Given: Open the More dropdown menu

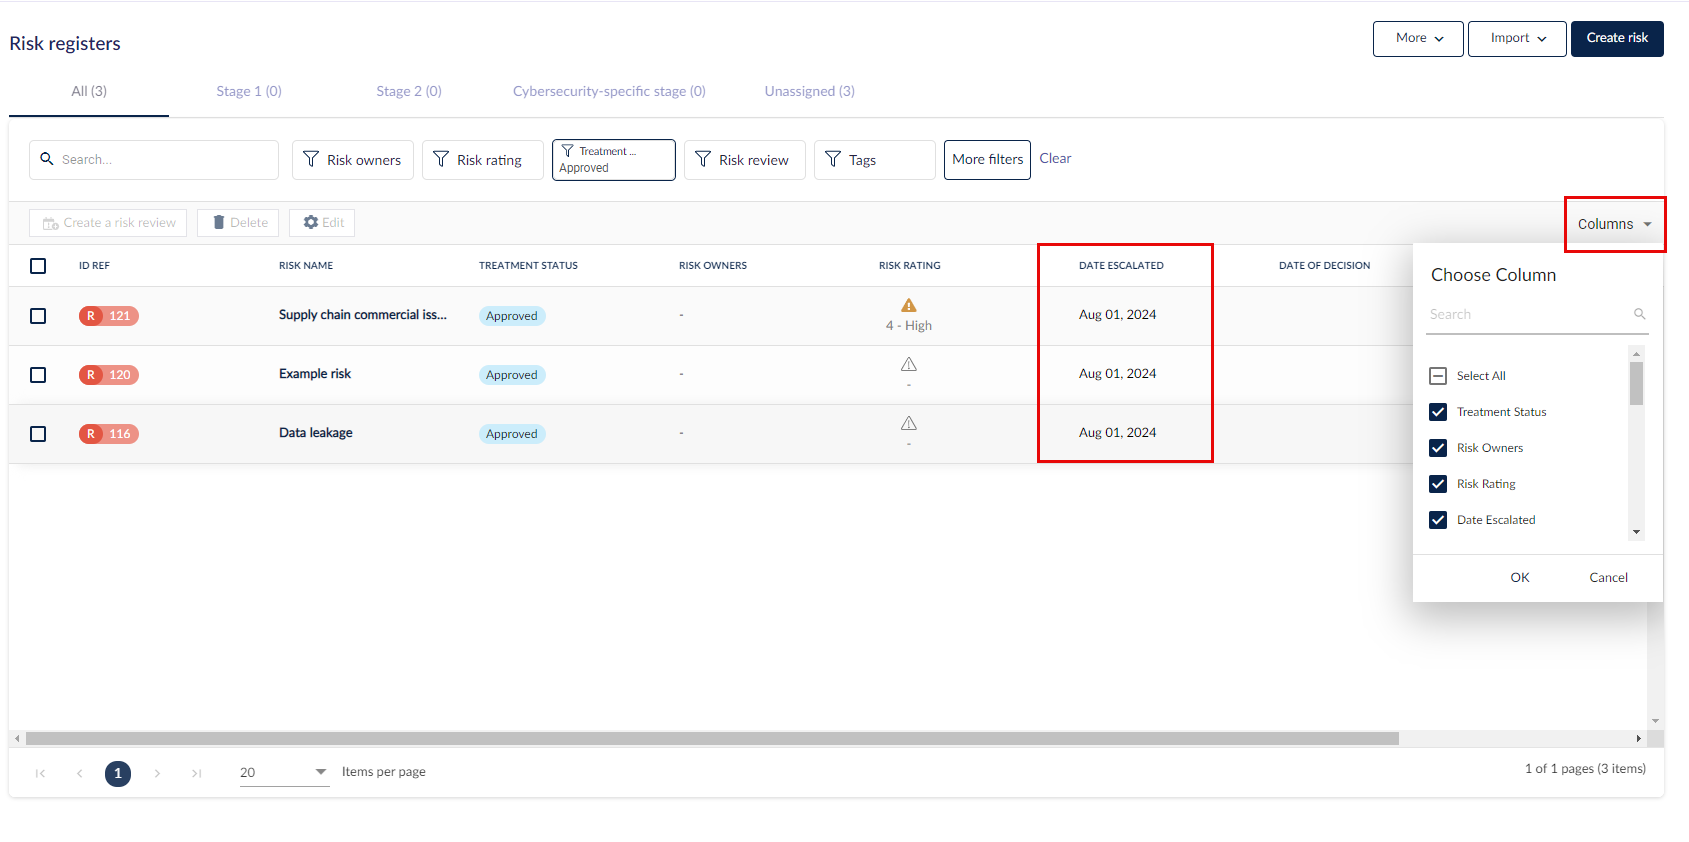Looking at the screenshot, I should point(1418,39).
